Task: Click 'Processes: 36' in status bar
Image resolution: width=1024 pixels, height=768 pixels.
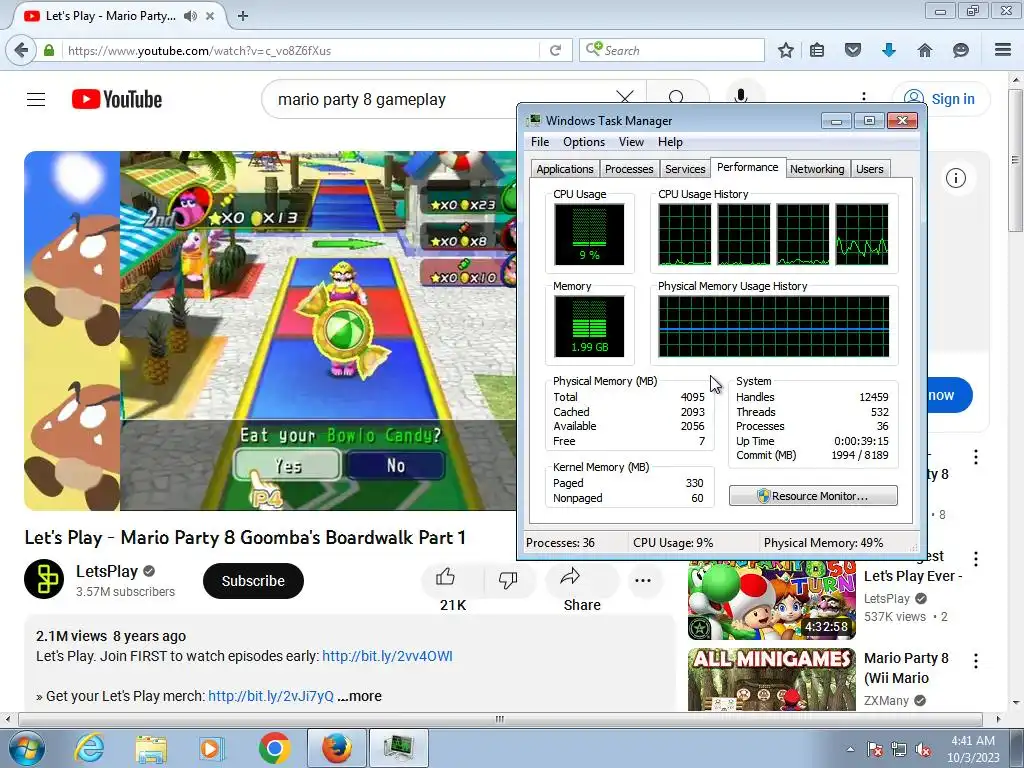Action: pyautogui.click(x=560, y=543)
